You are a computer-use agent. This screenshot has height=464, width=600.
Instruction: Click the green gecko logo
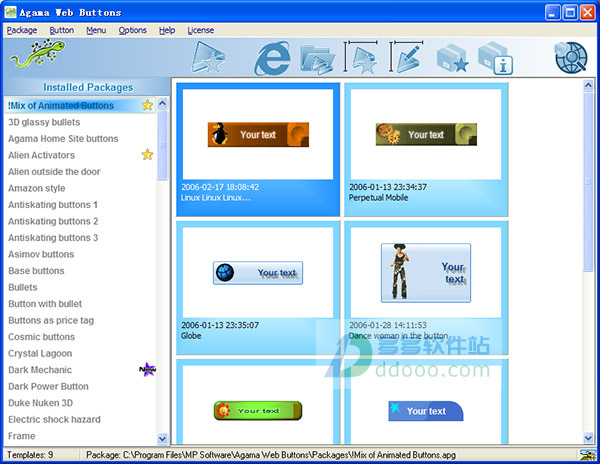[x=38, y=53]
